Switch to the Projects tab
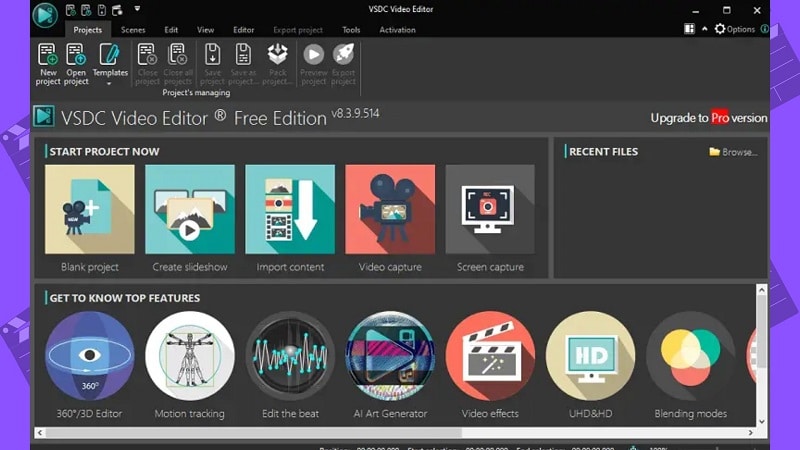 point(87,30)
